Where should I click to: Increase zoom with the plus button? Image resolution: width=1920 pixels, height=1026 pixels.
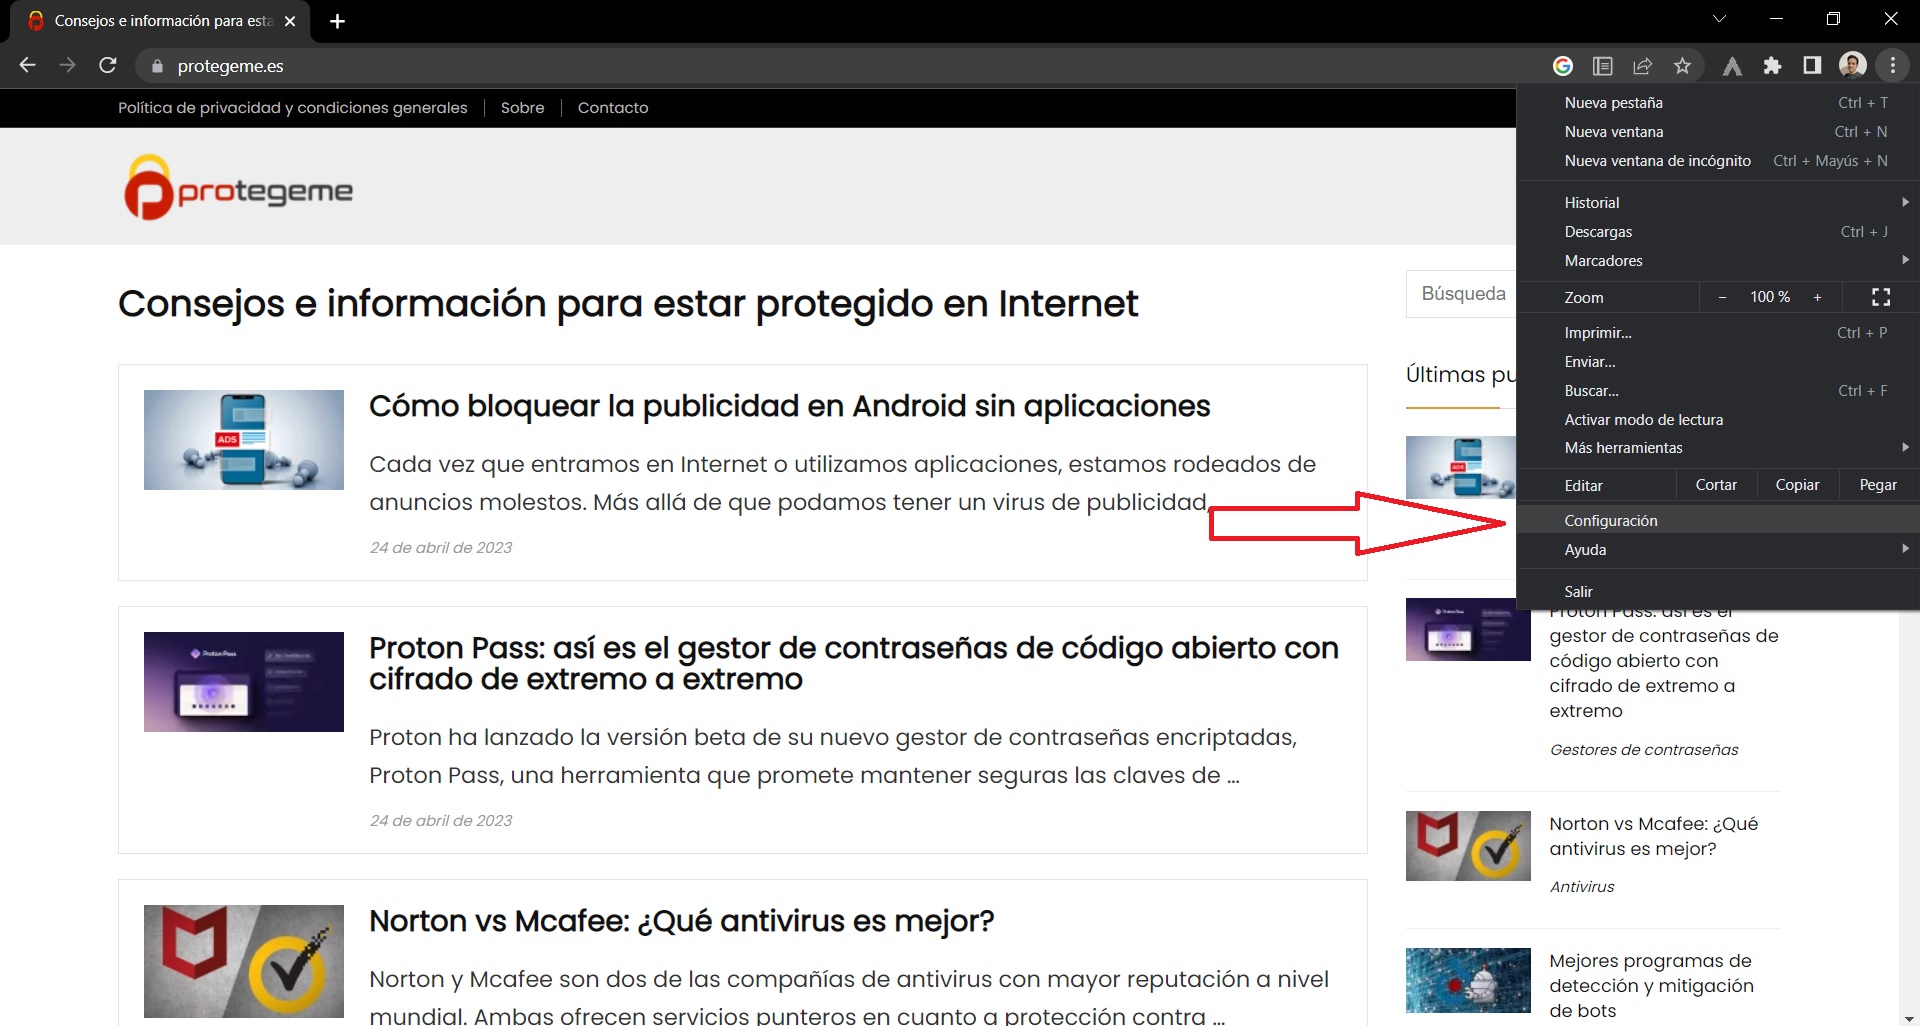coord(1817,297)
